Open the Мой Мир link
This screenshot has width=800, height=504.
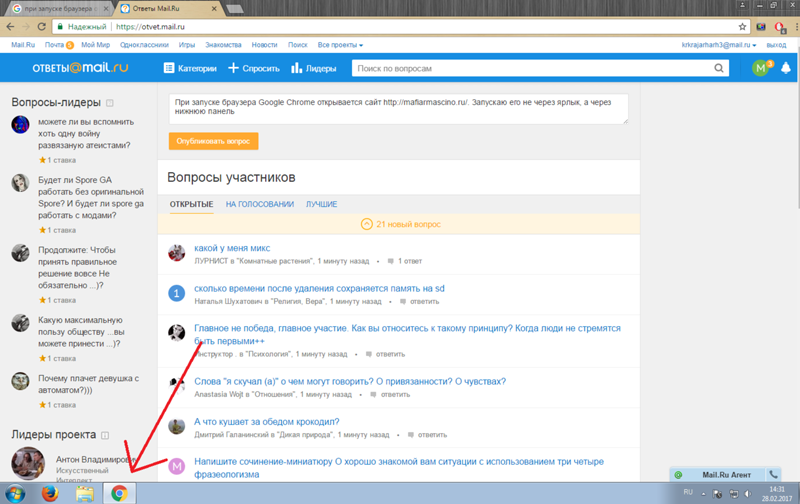tap(95, 45)
